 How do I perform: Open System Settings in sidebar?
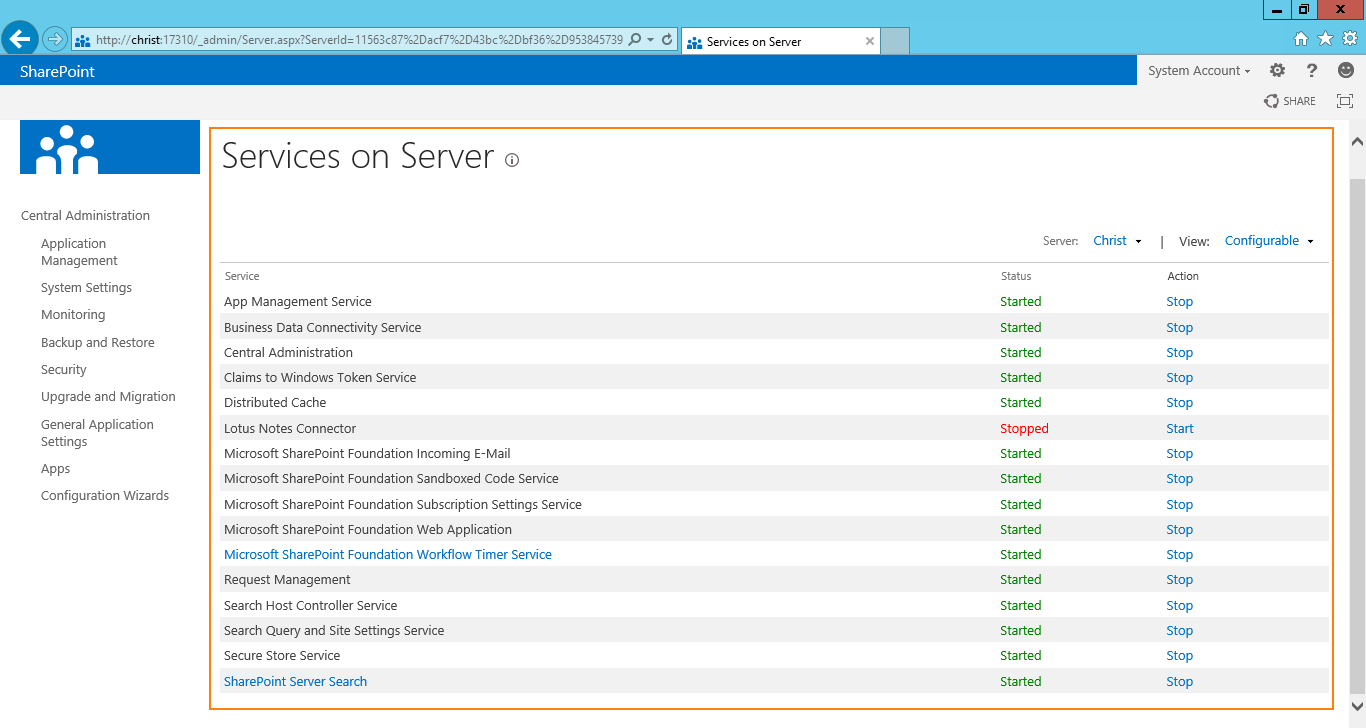(86, 287)
